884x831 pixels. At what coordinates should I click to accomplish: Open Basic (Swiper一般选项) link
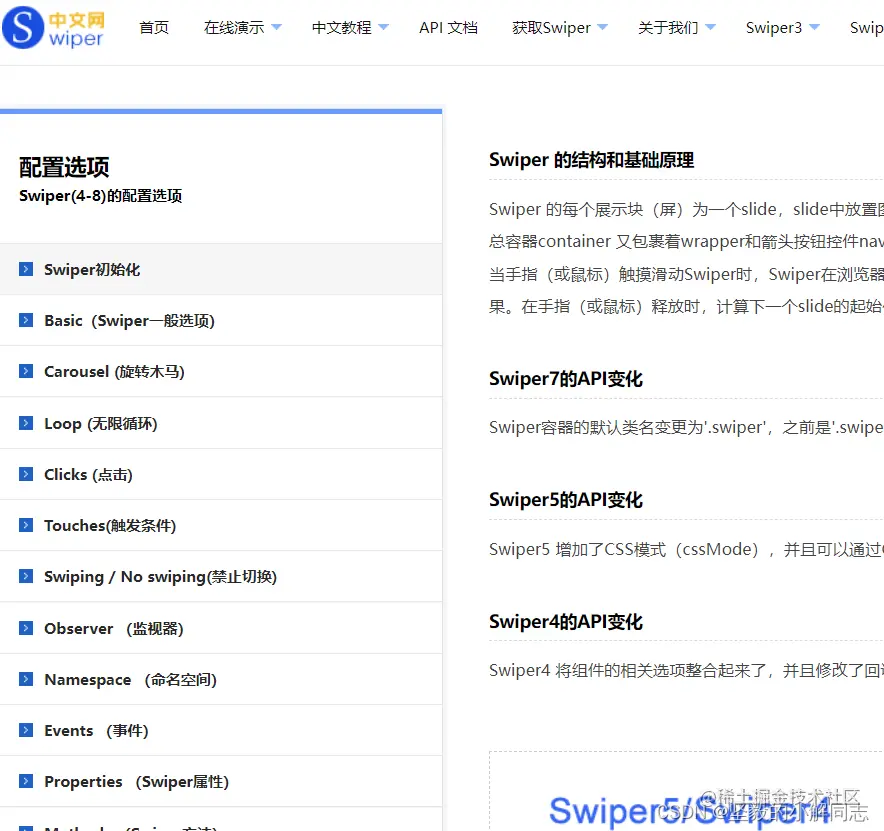click(x=129, y=321)
